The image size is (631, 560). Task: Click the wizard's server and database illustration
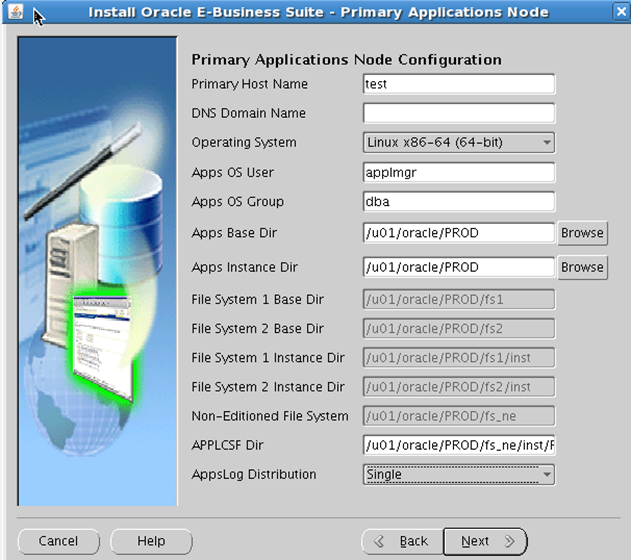pos(97,271)
